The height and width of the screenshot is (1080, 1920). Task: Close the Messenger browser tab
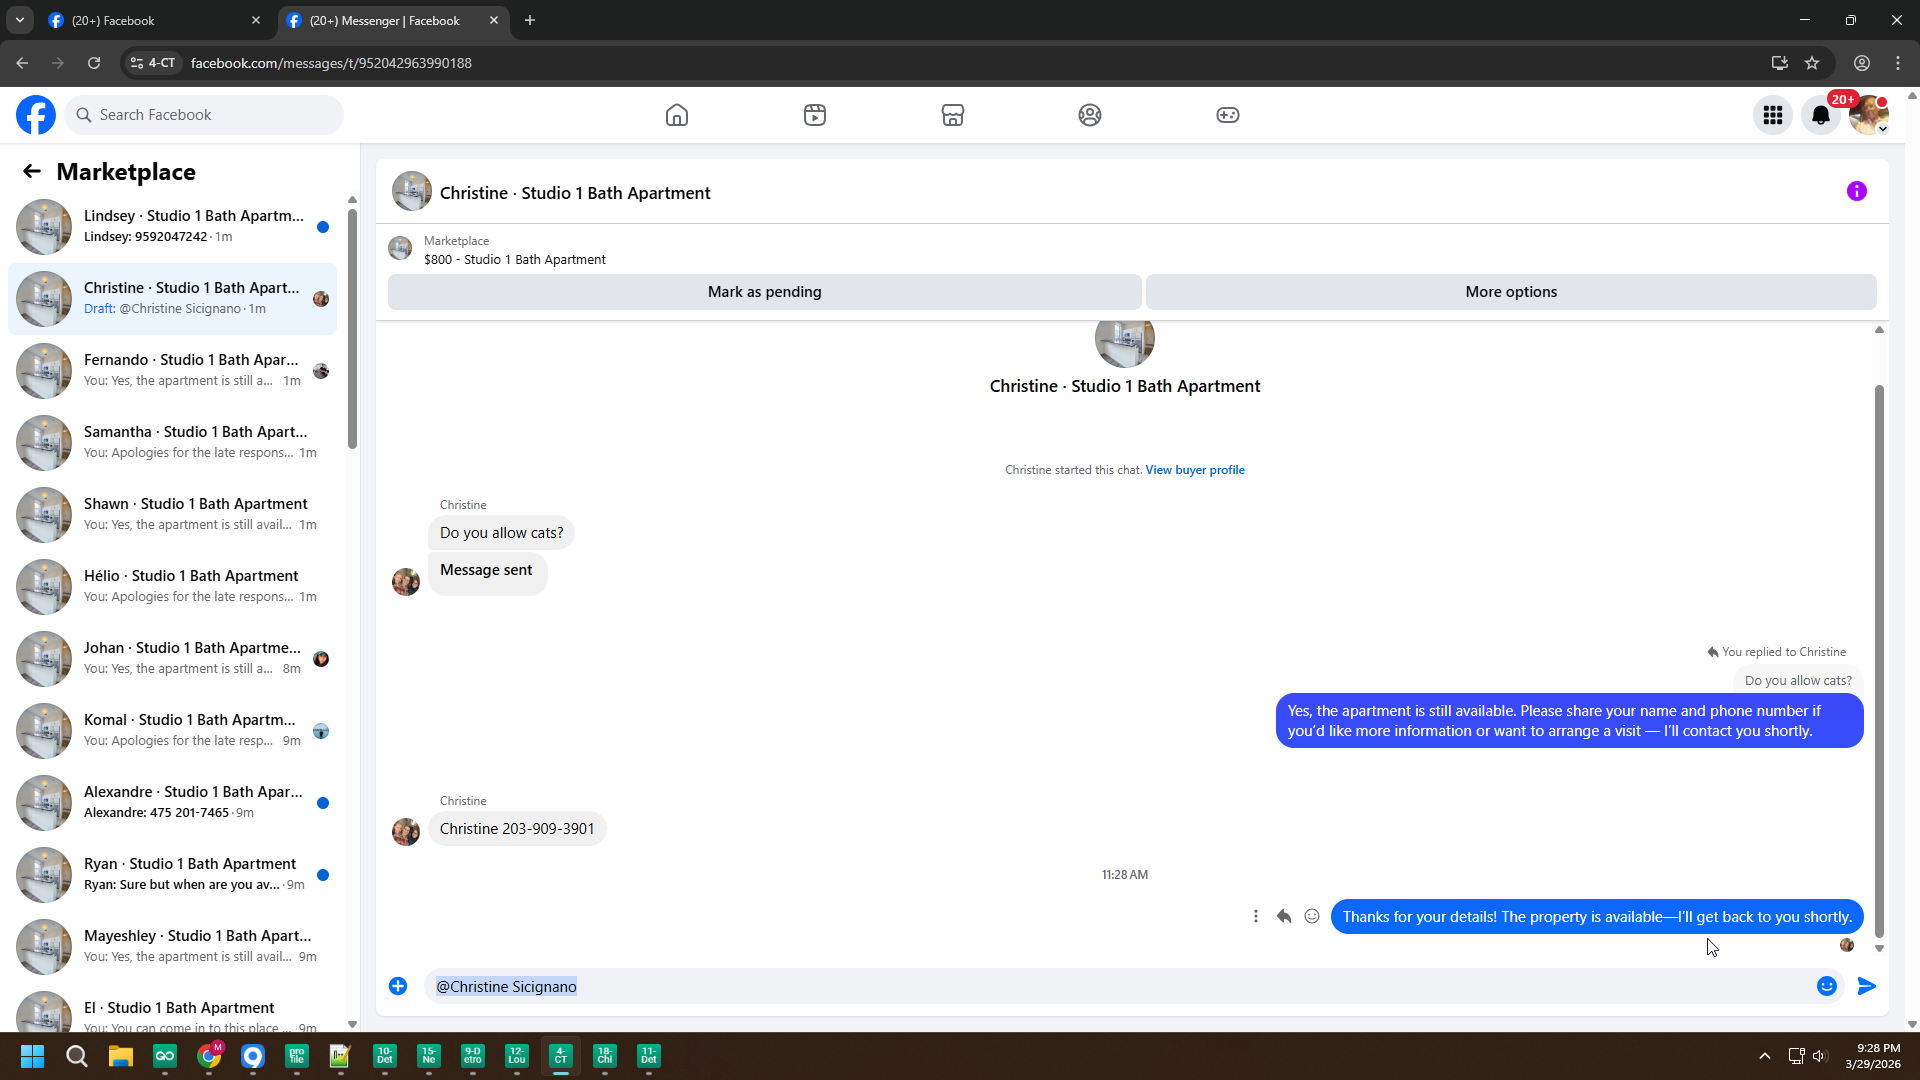(x=494, y=20)
